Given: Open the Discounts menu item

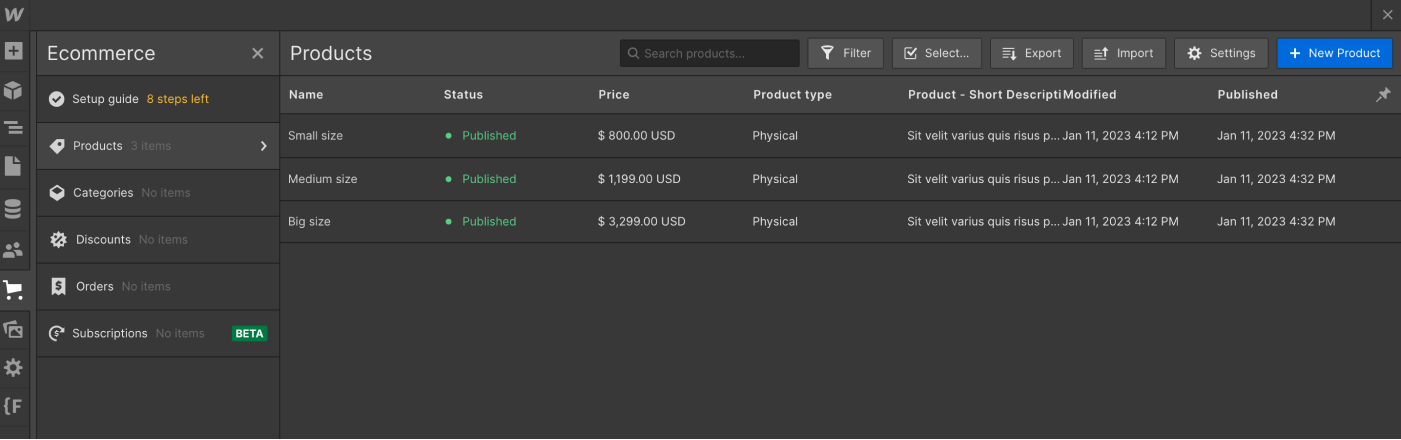Looking at the screenshot, I should [x=103, y=240].
